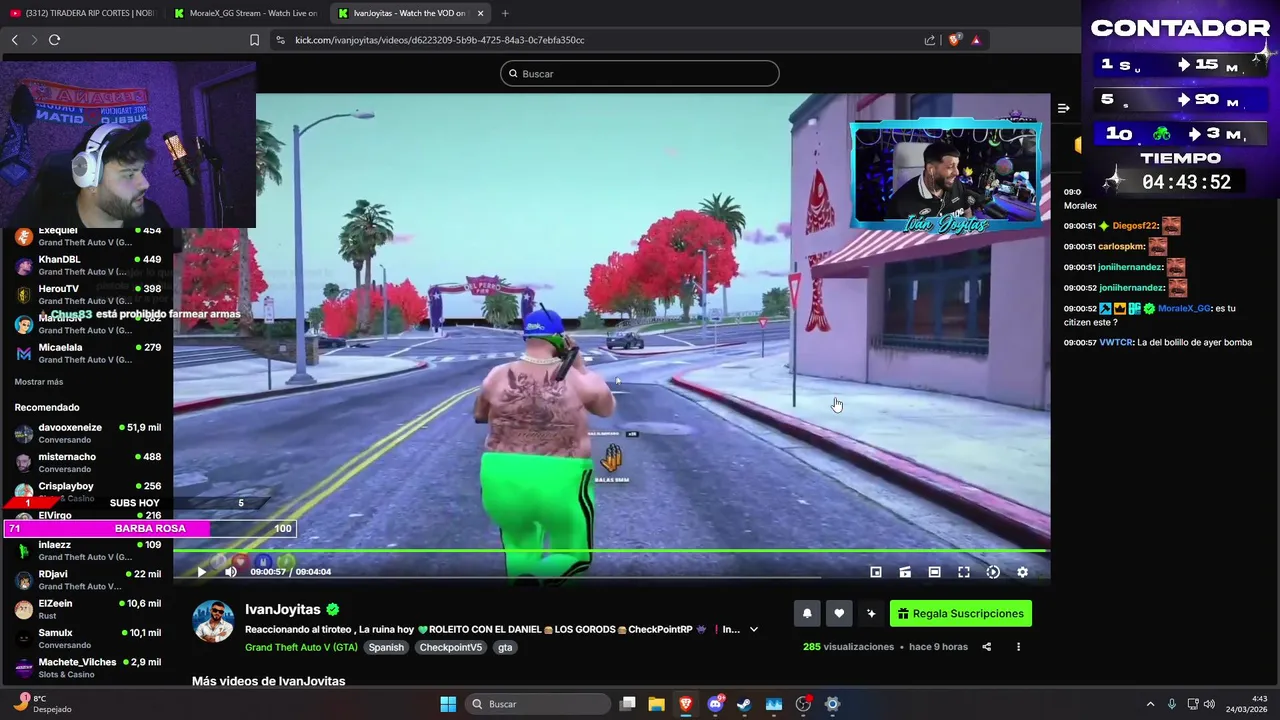Open RDjavi recommended channel
Screen dimensions: 1280x720
[x=88, y=580]
